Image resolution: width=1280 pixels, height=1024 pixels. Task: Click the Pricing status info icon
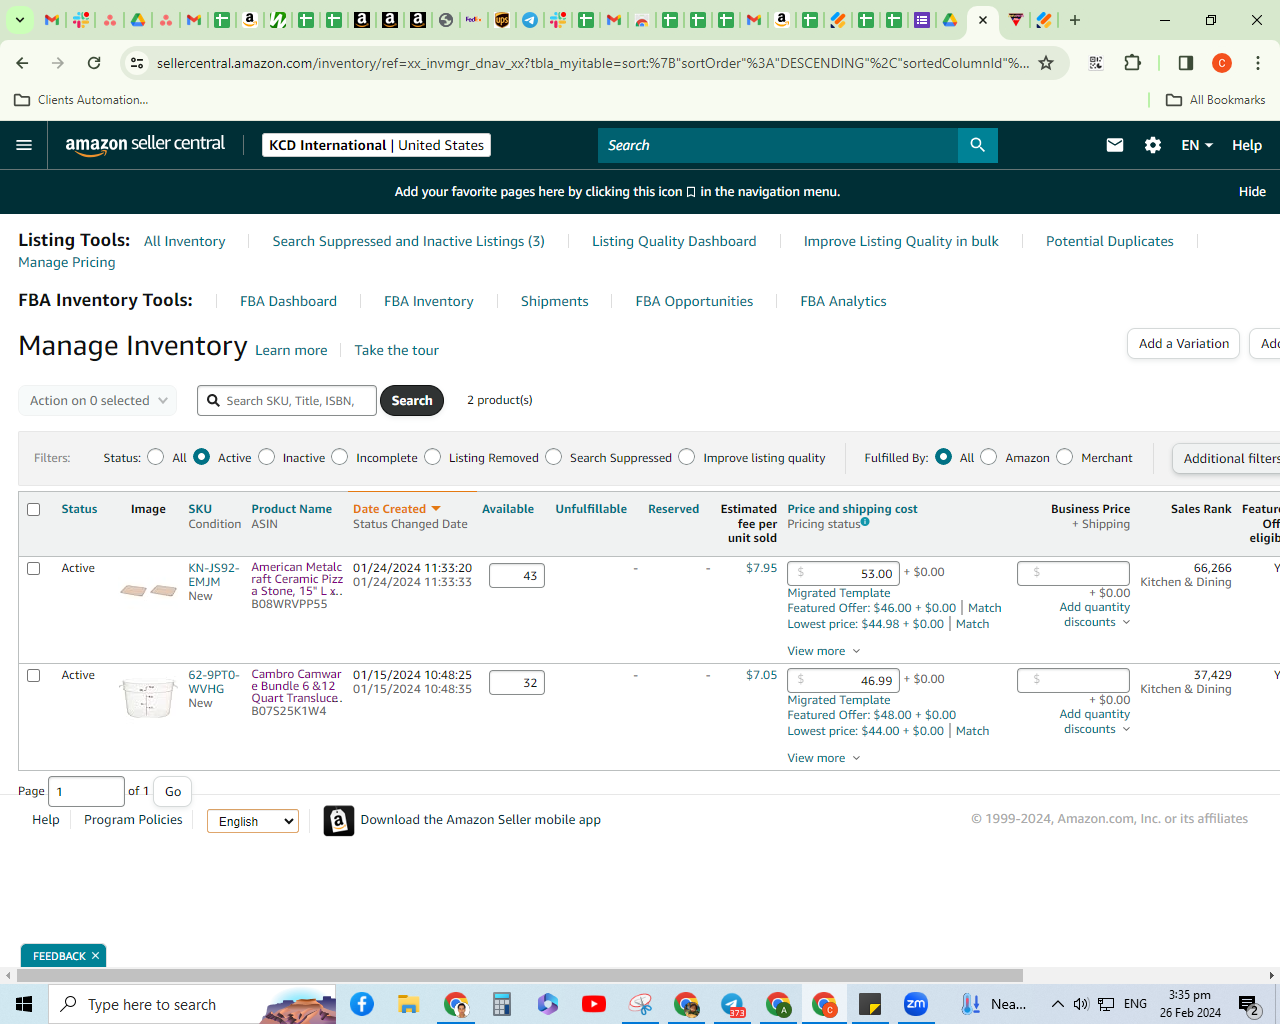coord(865,522)
